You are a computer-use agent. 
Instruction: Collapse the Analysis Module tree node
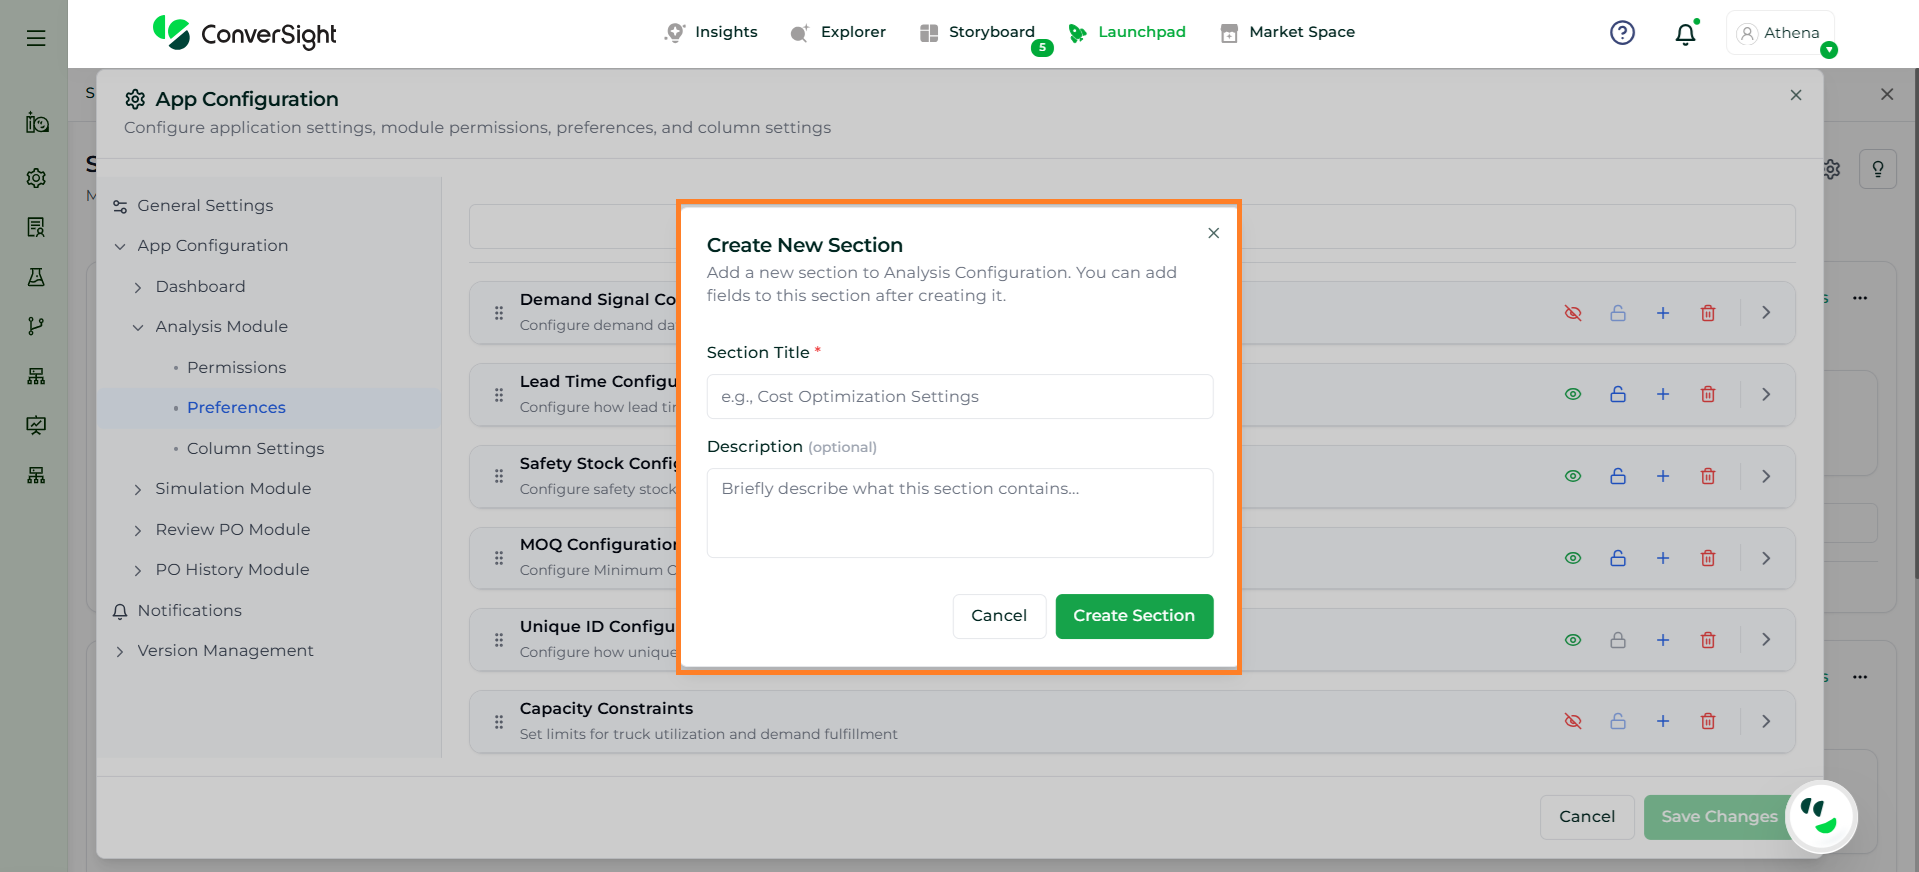click(x=138, y=327)
